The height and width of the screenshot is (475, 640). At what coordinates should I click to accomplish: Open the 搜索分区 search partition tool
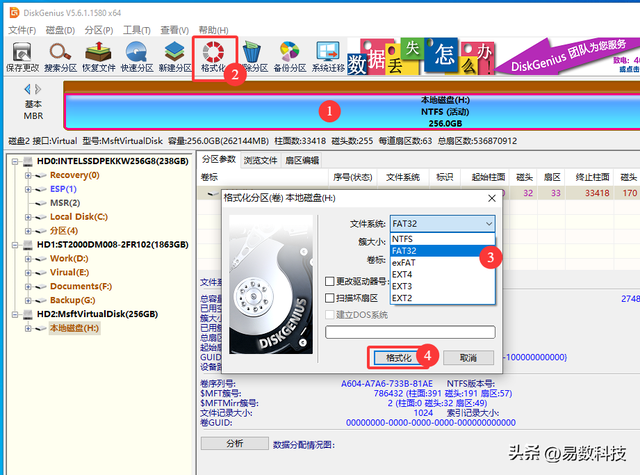pos(60,57)
